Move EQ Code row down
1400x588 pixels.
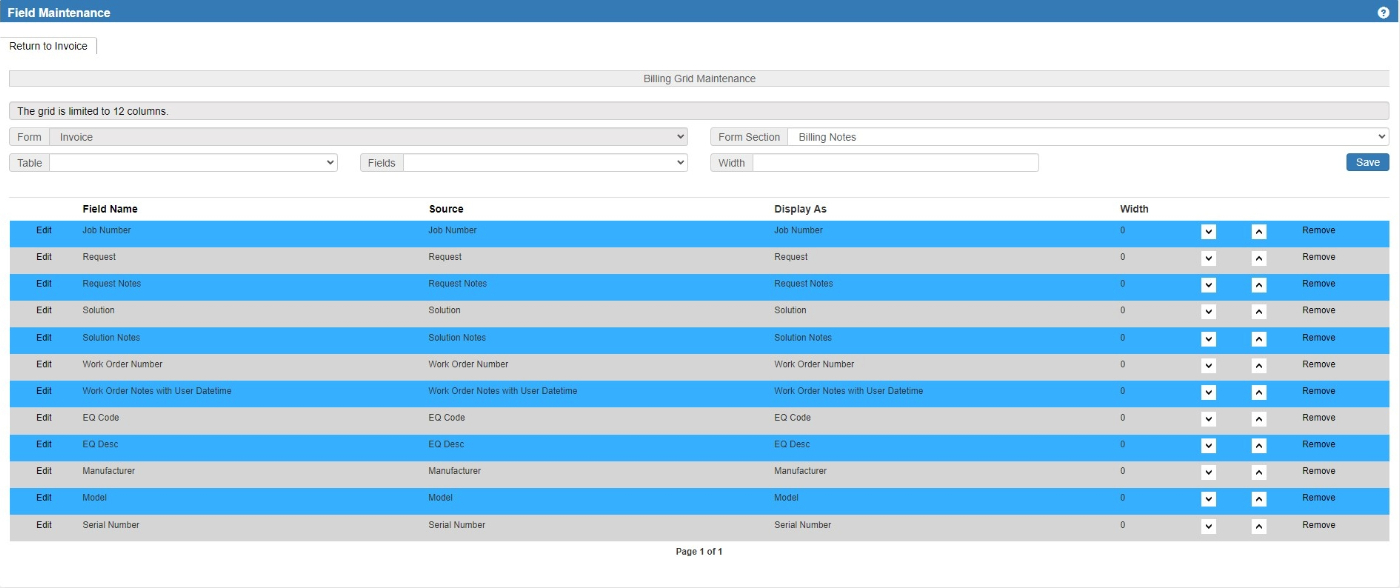(x=1208, y=418)
